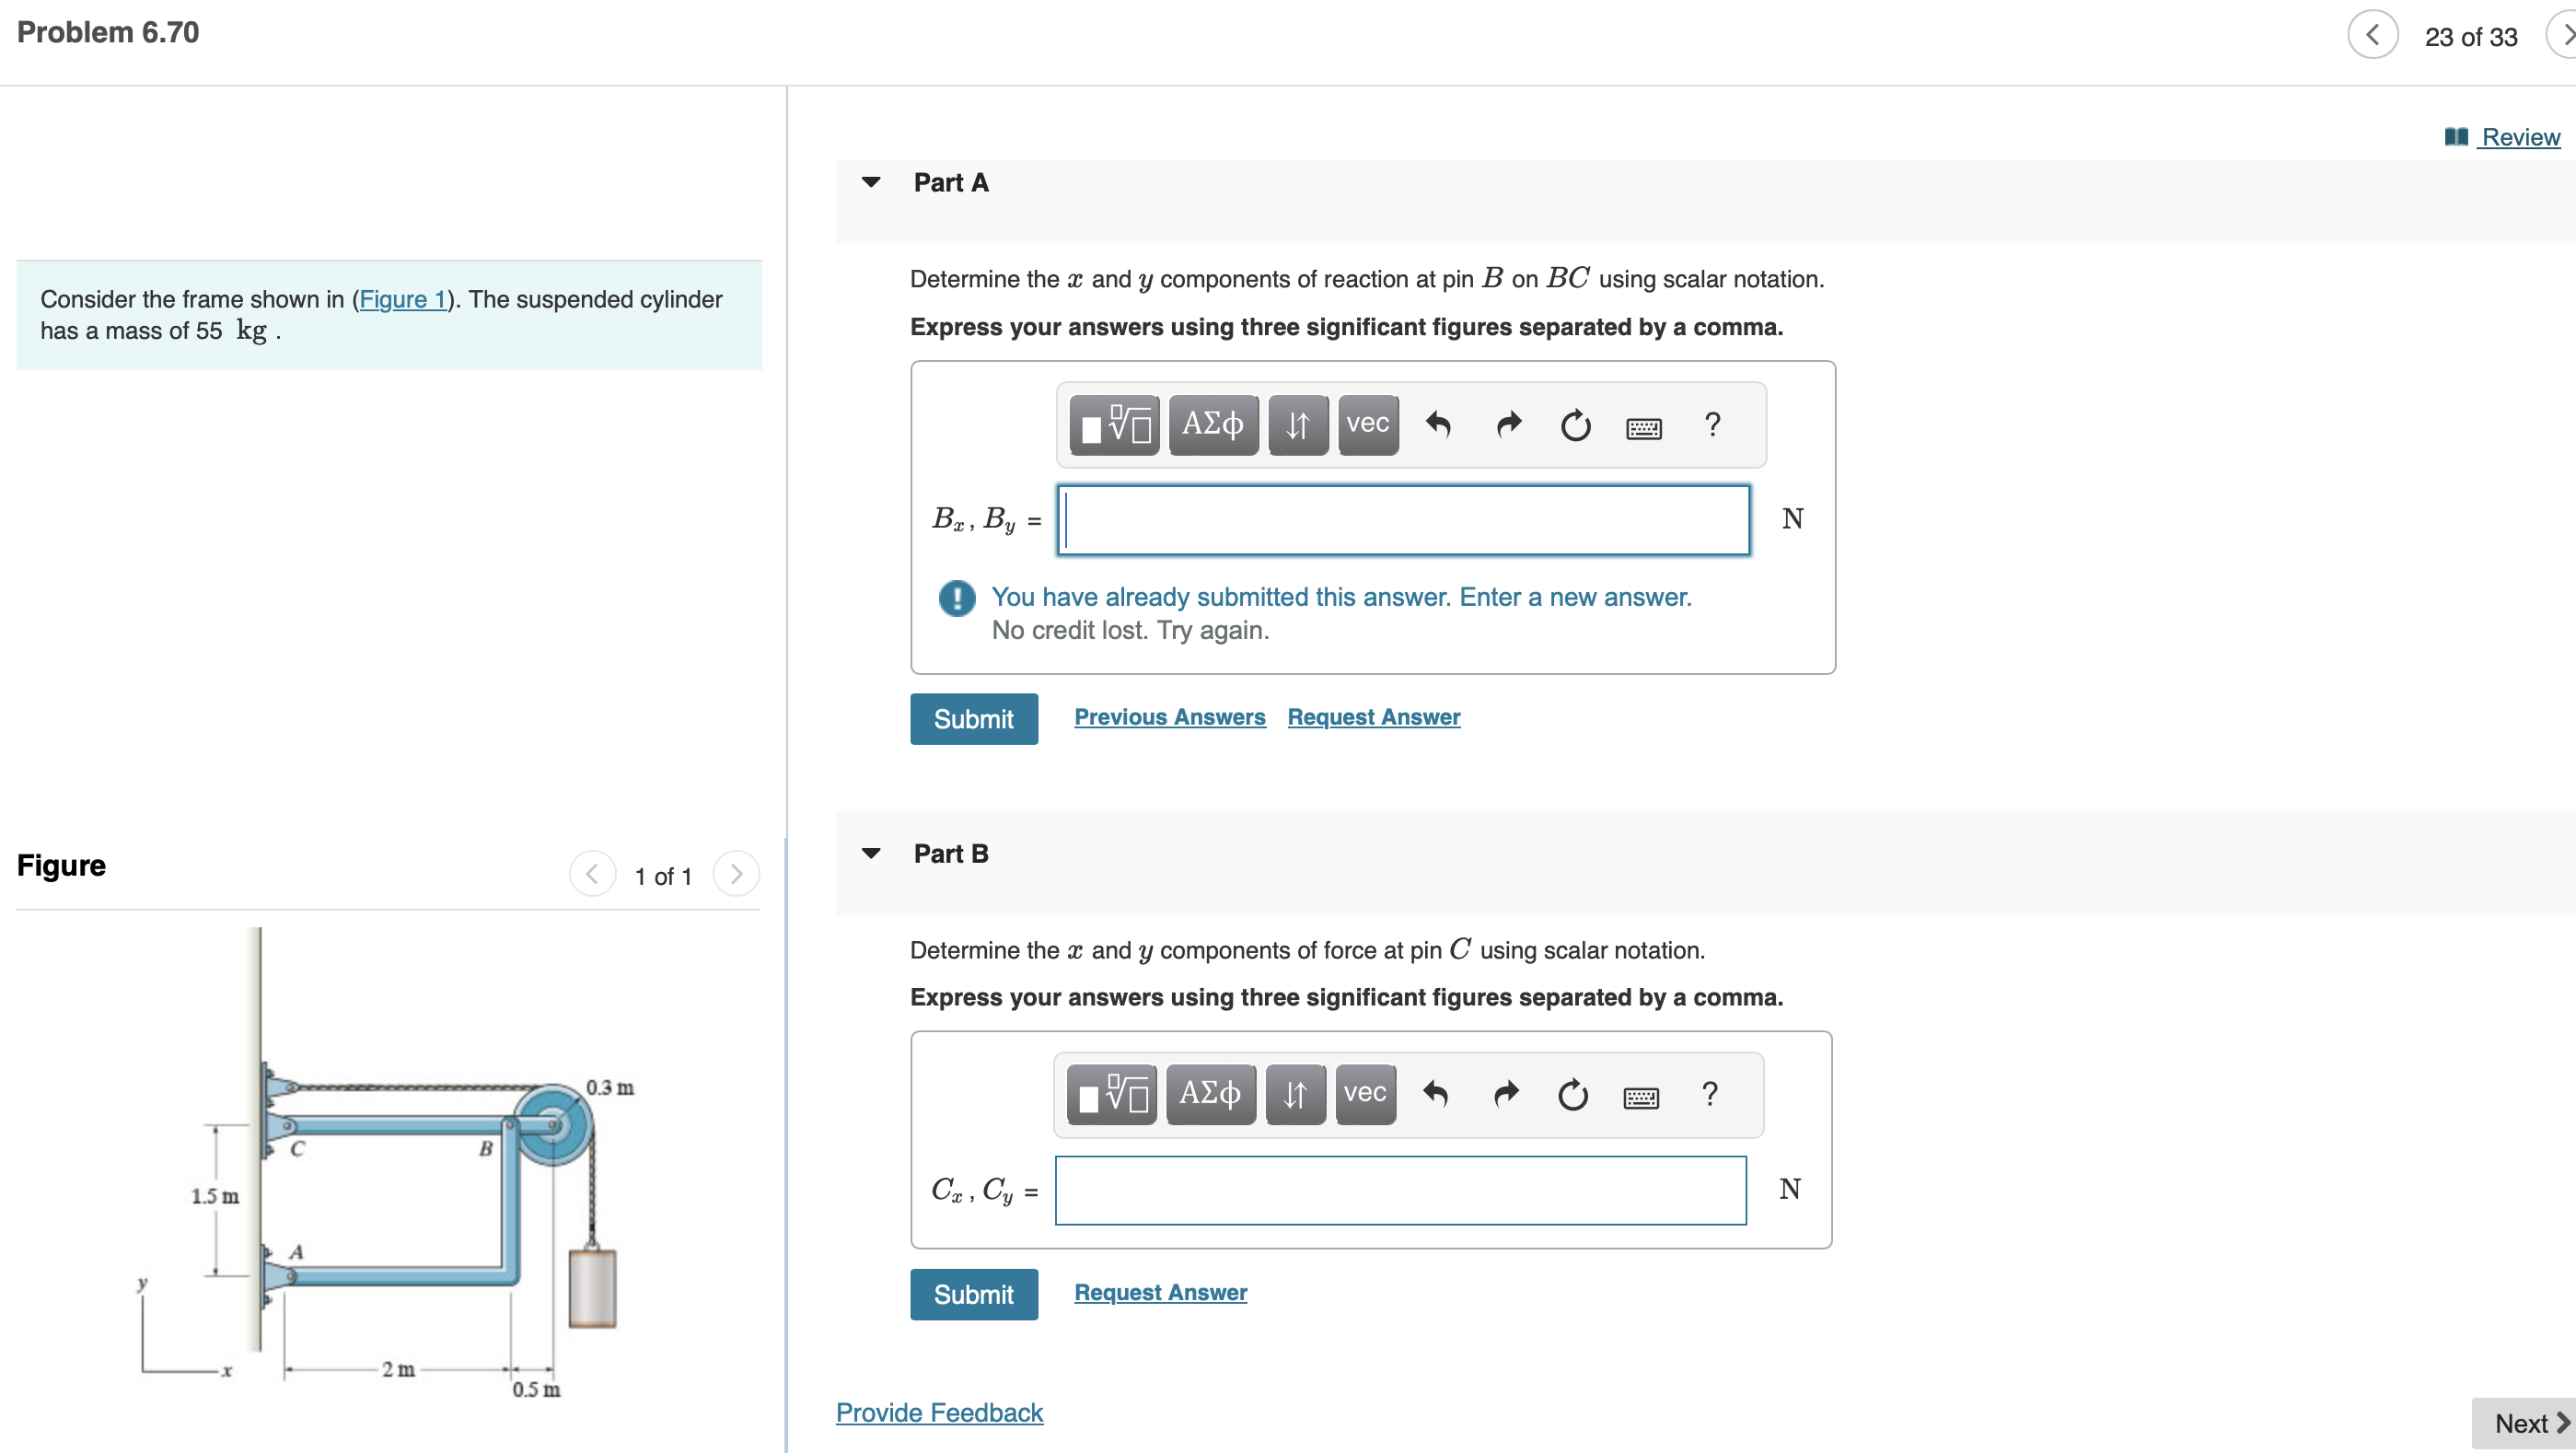Click the help question mark in Part B
The height and width of the screenshot is (1453, 2576).
point(1709,1094)
